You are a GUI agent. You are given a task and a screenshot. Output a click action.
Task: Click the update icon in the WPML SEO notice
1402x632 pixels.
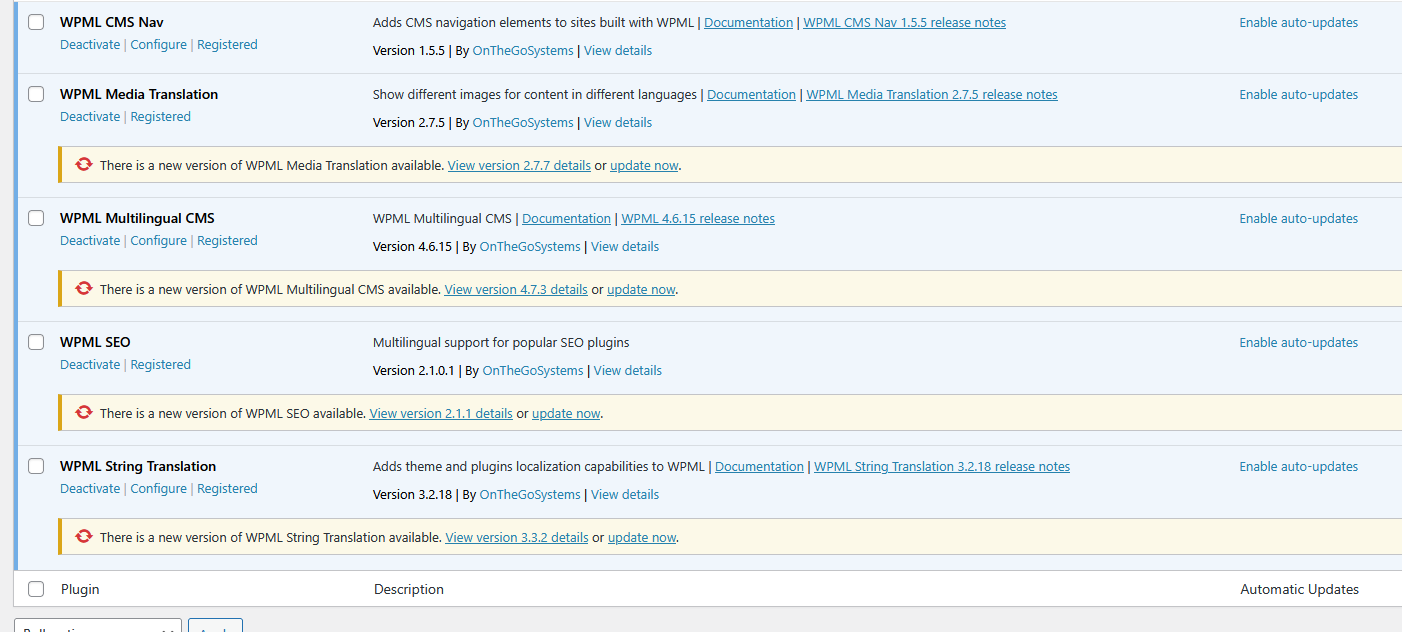[84, 413]
